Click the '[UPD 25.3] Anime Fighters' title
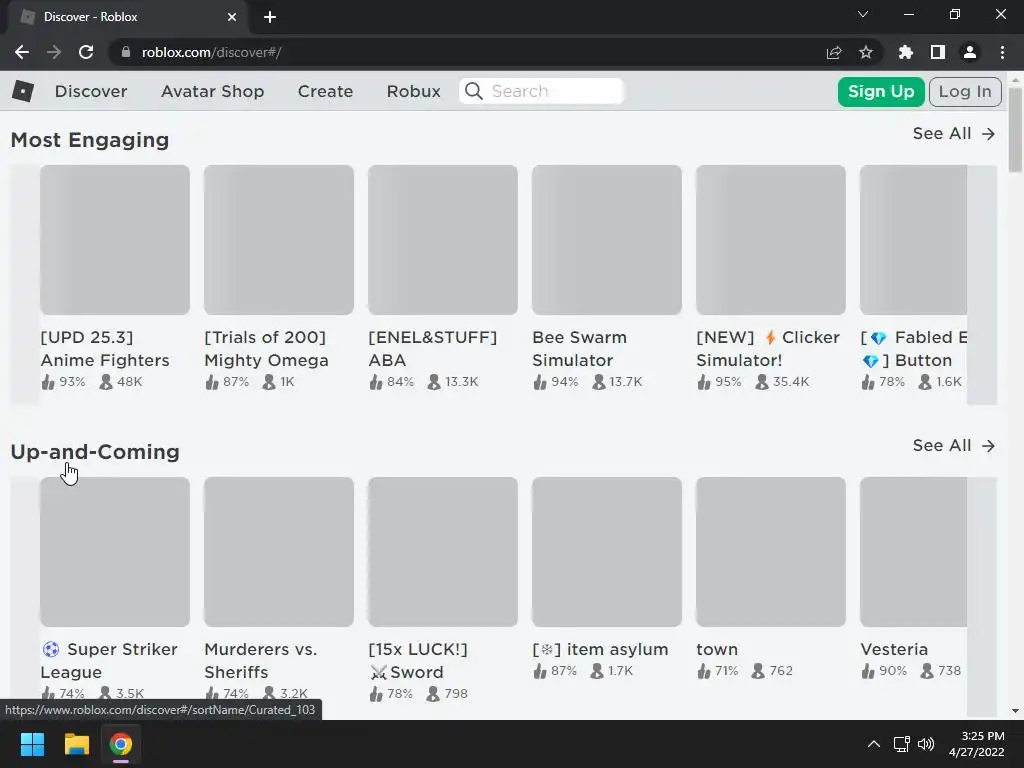 click(x=105, y=349)
